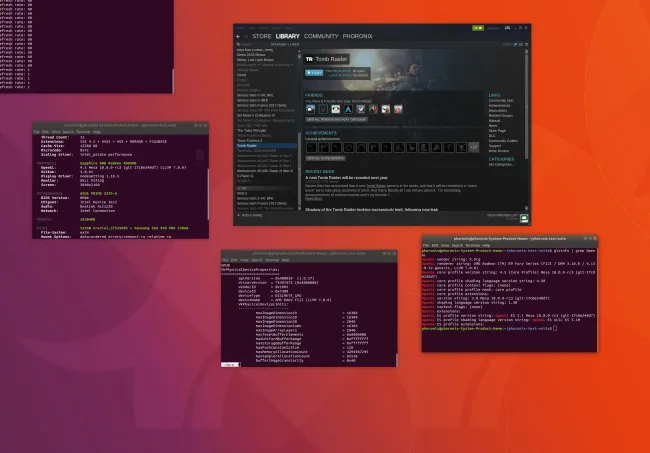Open View menu in Vulkan info terminal
650x453 pixels.
pyautogui.click(x=244, y=260)
